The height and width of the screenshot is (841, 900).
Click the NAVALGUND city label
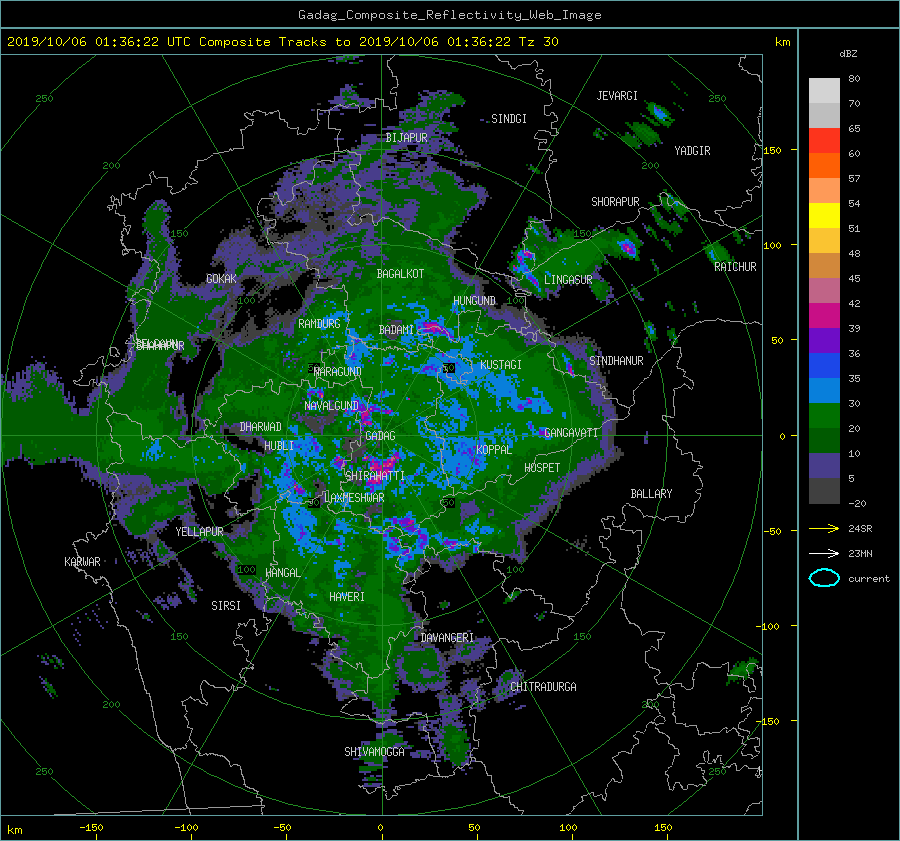tap(331, 406)
